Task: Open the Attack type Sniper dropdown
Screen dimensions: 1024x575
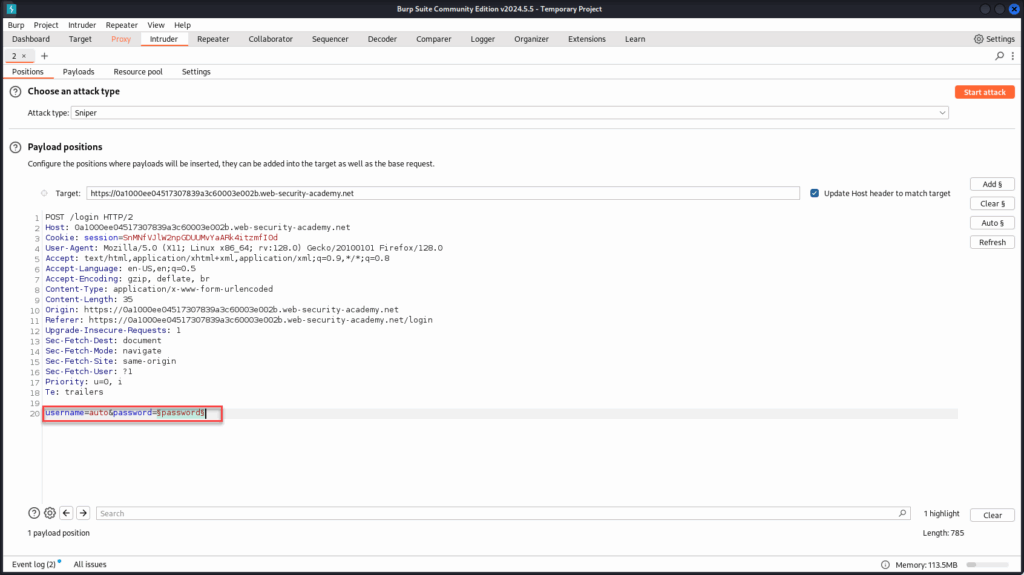Action: click(x=509, y=113)
